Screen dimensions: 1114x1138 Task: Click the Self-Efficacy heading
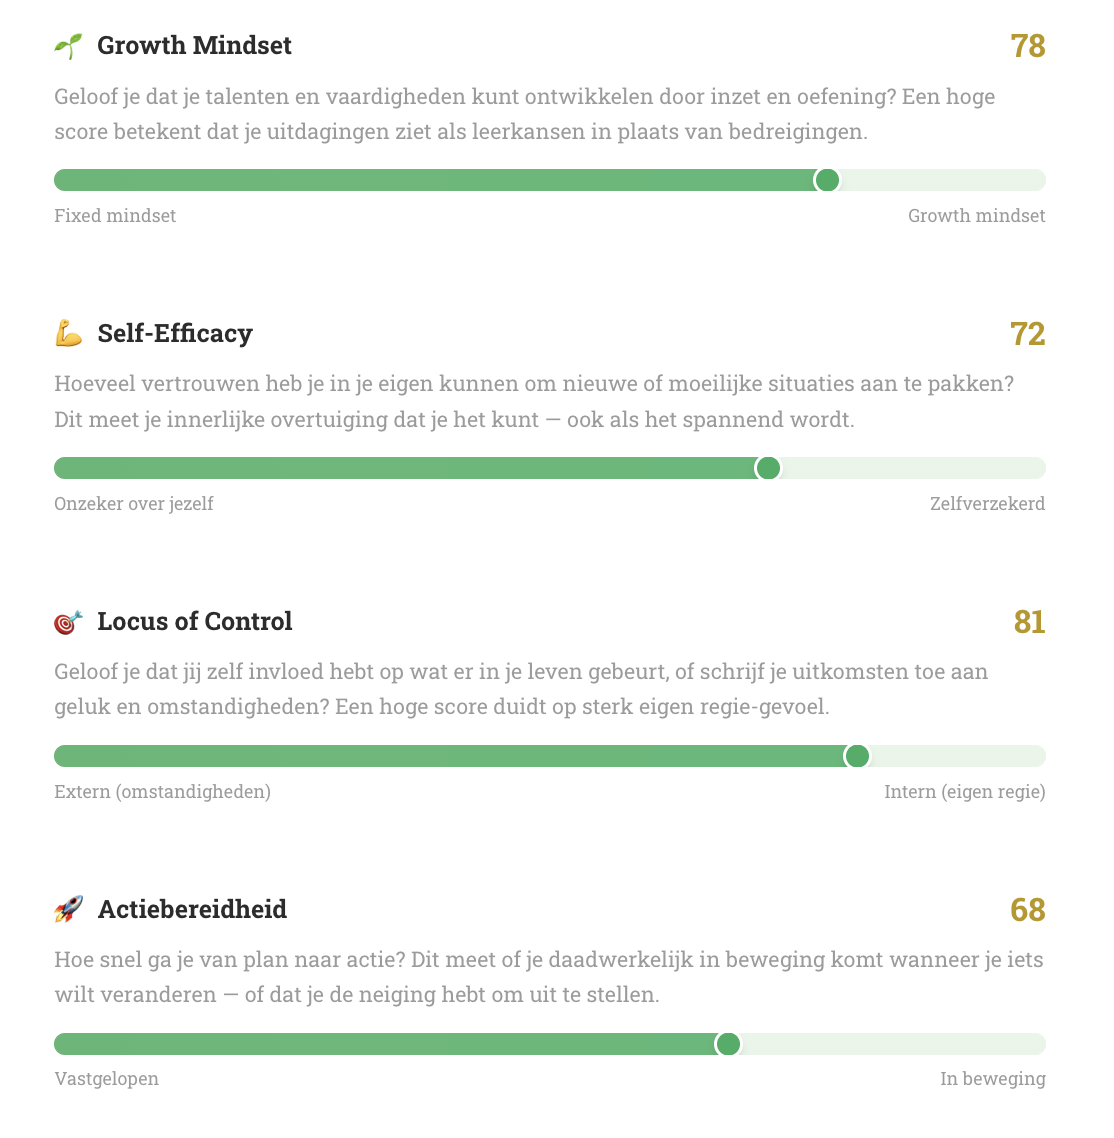175,334
